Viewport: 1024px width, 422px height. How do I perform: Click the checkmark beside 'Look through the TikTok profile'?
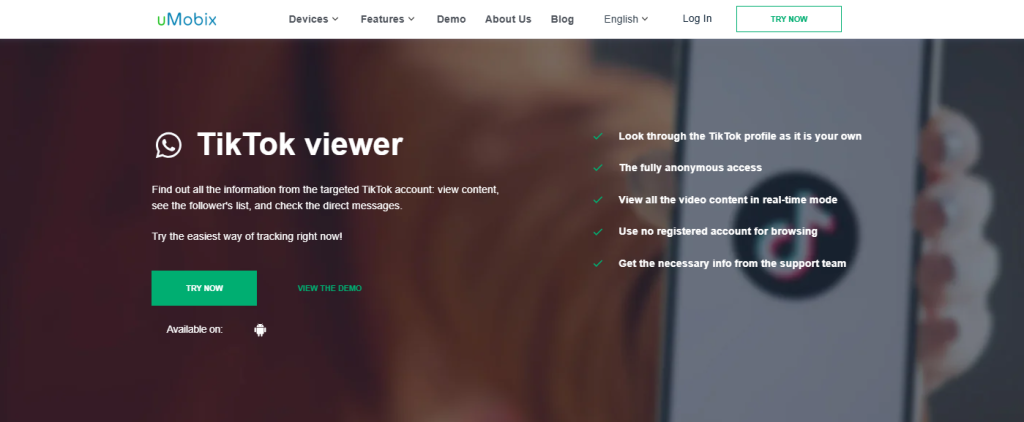[x=597, y=136]
